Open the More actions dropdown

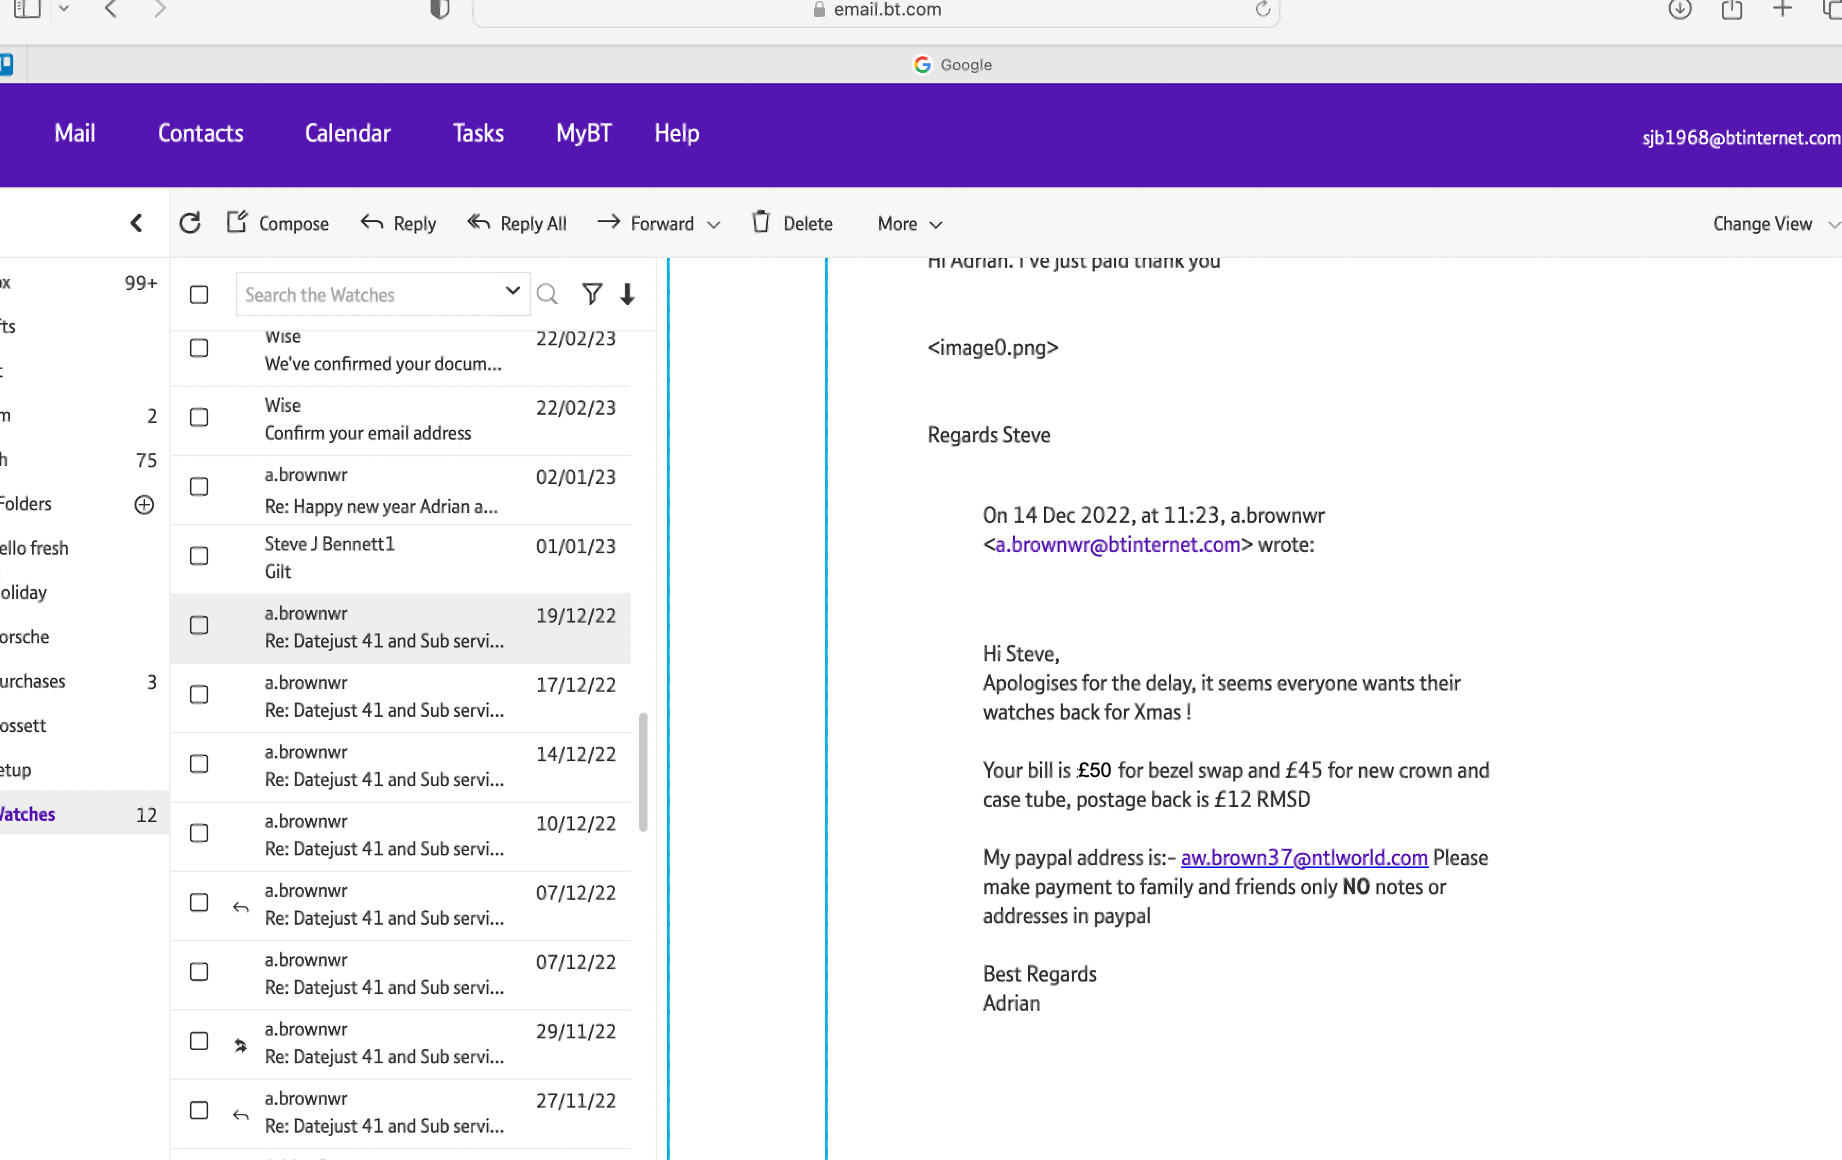[909, 224]
